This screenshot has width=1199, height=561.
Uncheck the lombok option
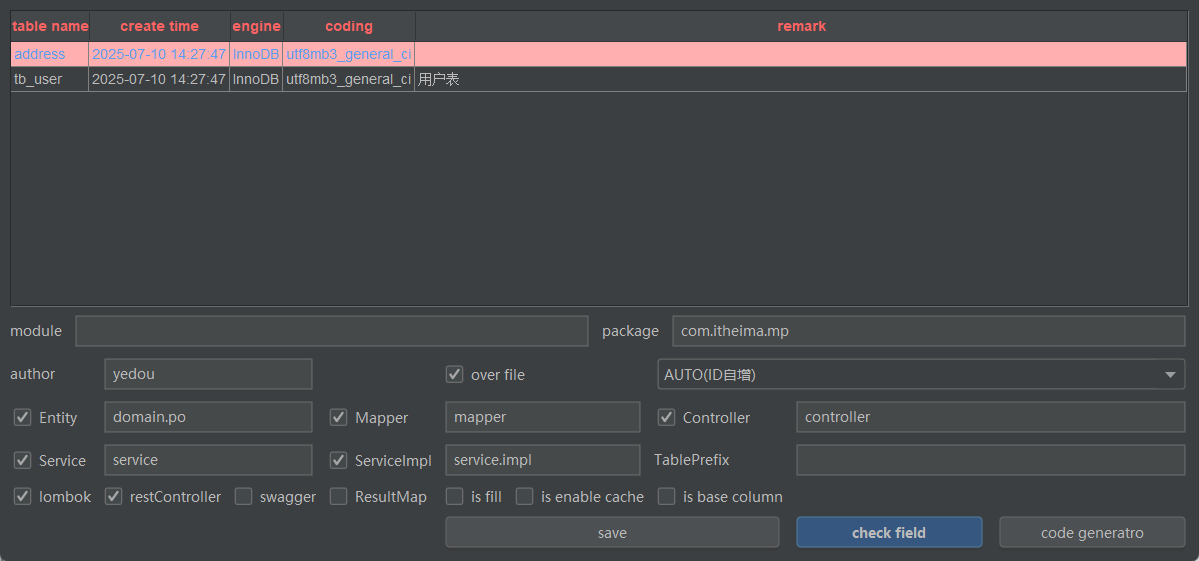pos(22,497)
